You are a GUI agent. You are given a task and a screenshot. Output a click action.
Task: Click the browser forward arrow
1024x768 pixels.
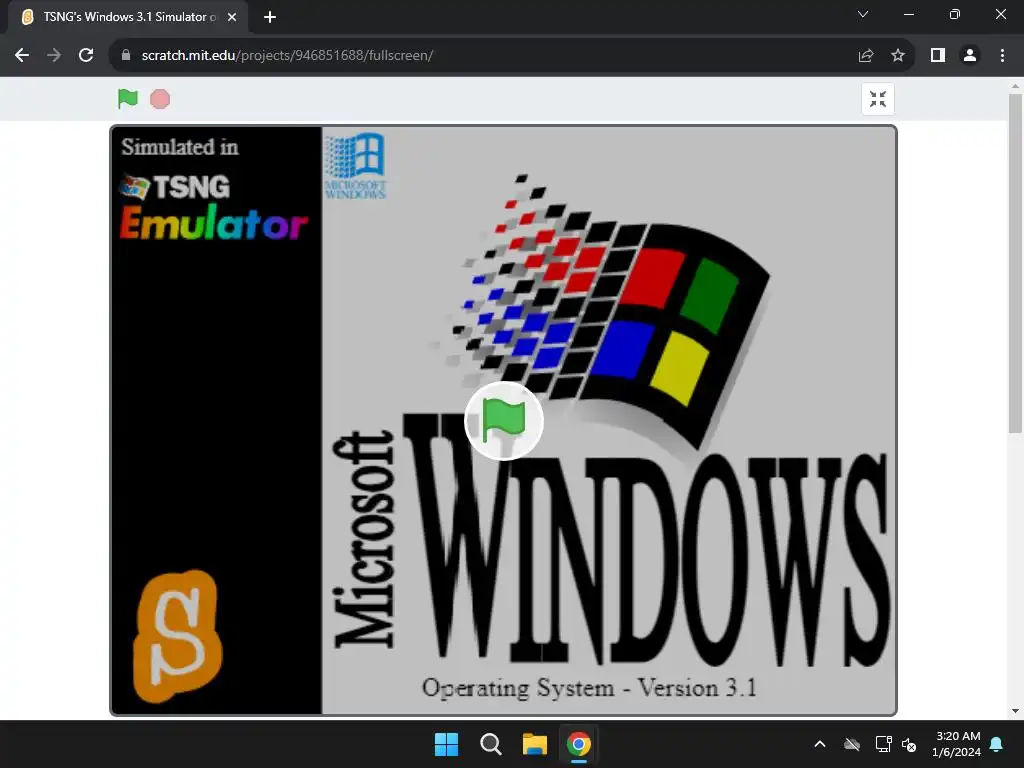click(54, 55)
